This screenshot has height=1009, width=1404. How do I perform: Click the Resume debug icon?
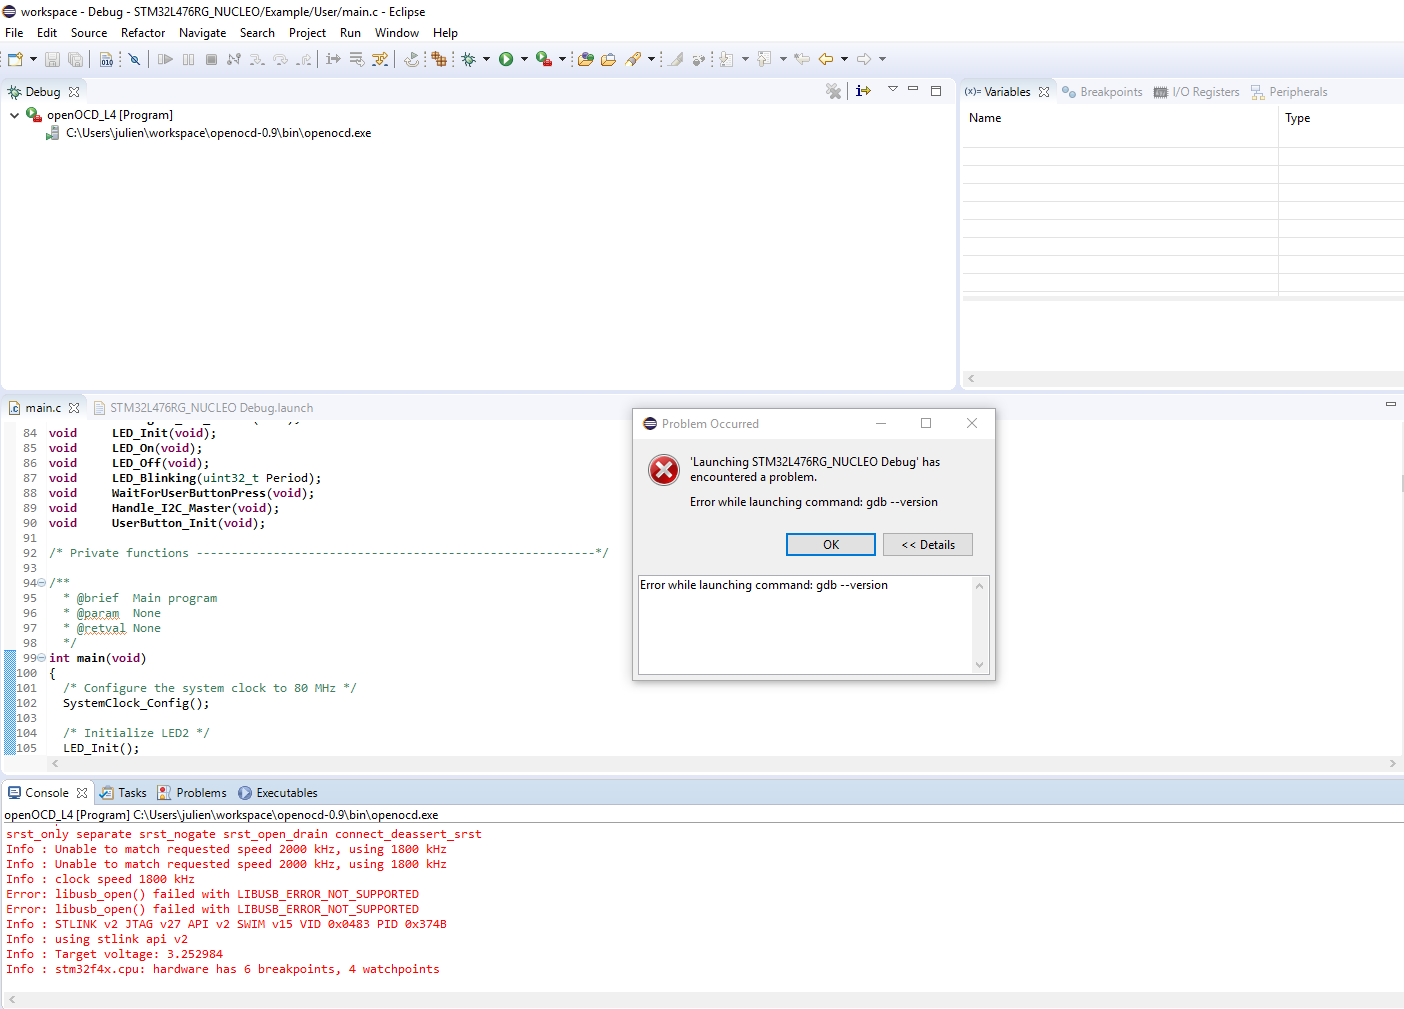(165, 59)
